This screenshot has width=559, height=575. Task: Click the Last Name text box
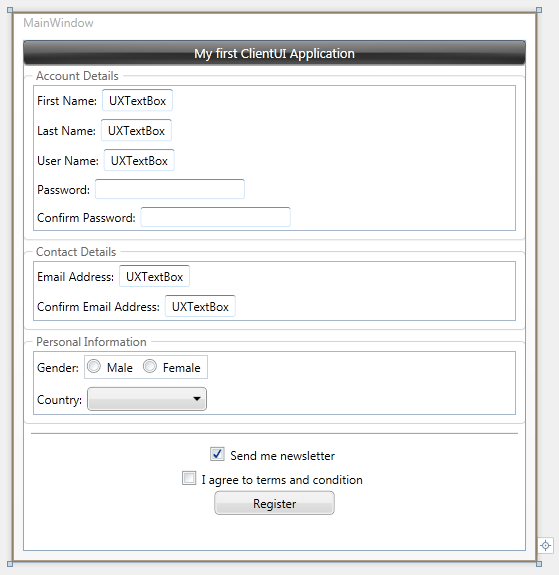click(x=136, y=130)
